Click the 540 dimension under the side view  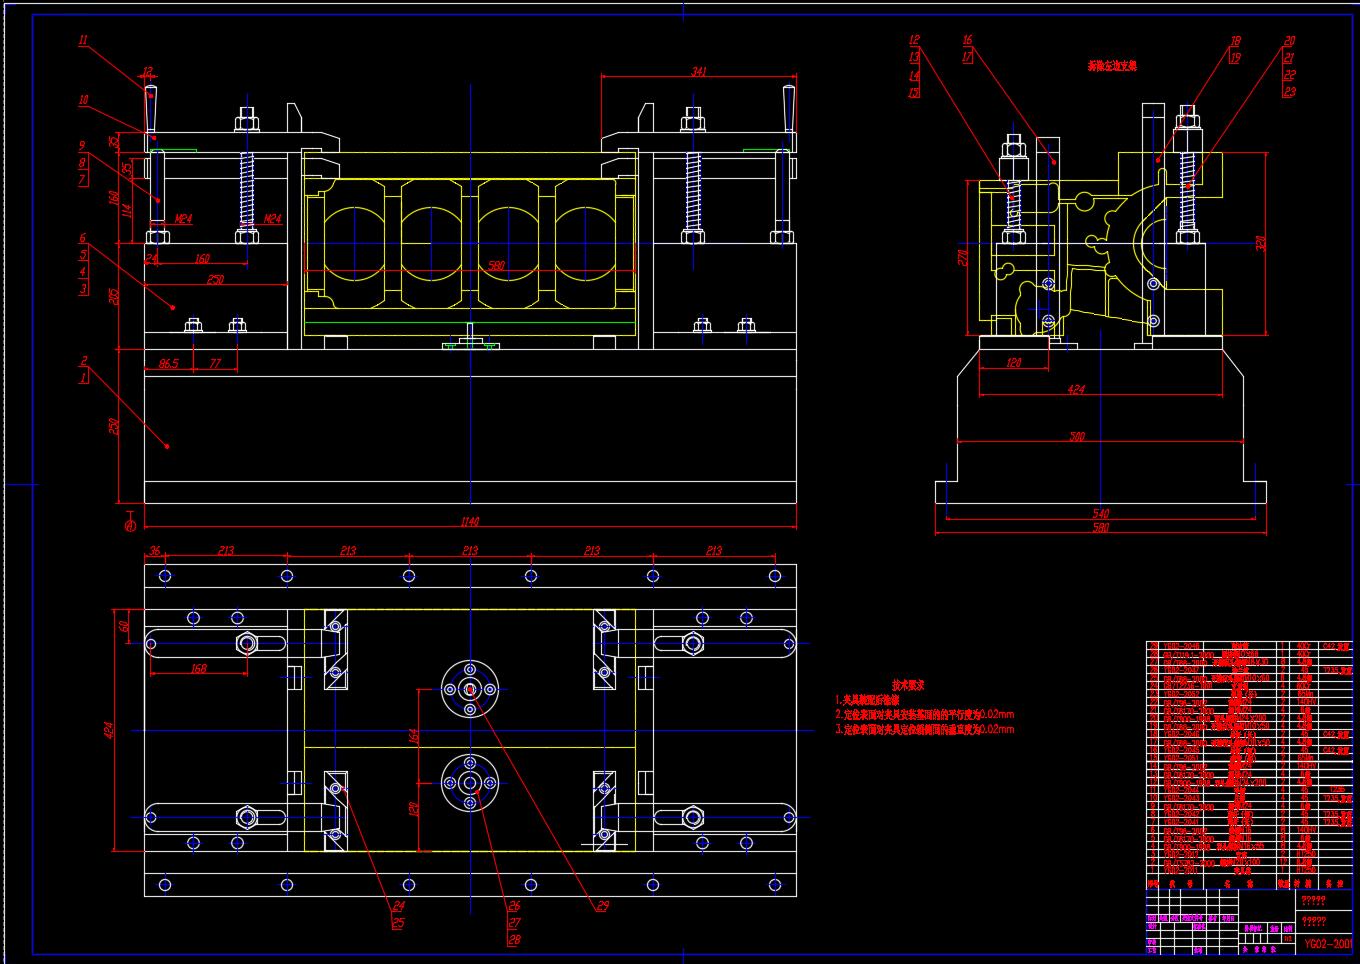[1101, 513]
